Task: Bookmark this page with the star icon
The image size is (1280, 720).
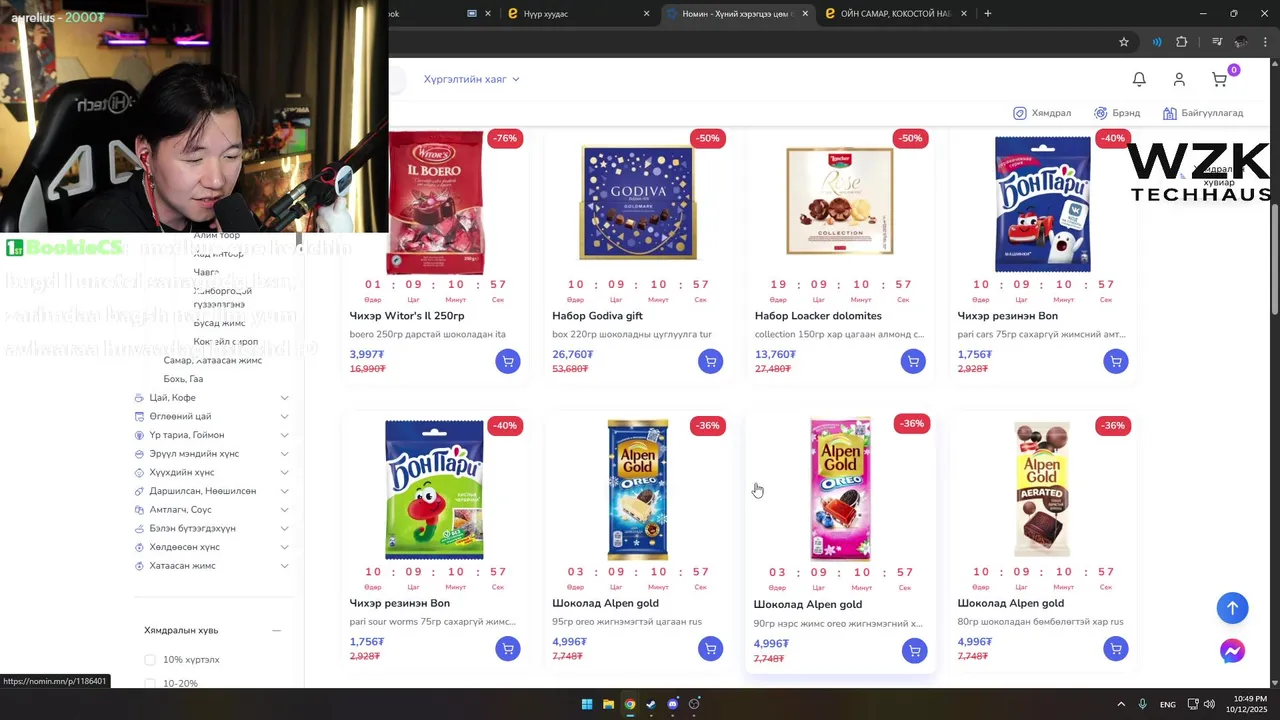Action: 1124,42
